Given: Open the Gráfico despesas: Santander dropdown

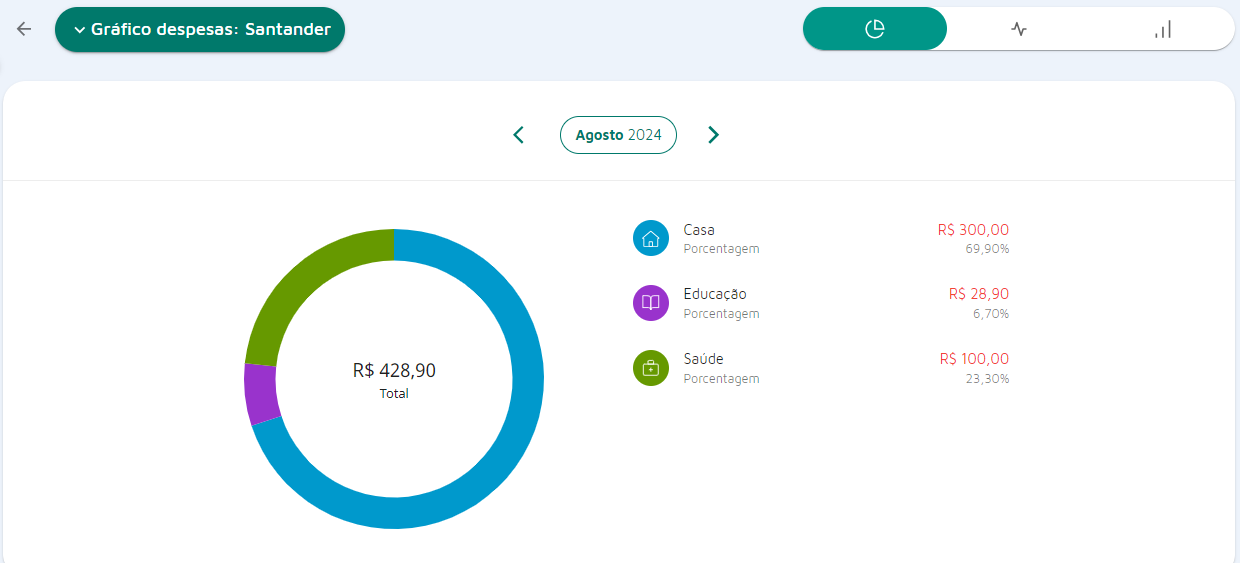Looking at the screenshot, I should (200, 30).
